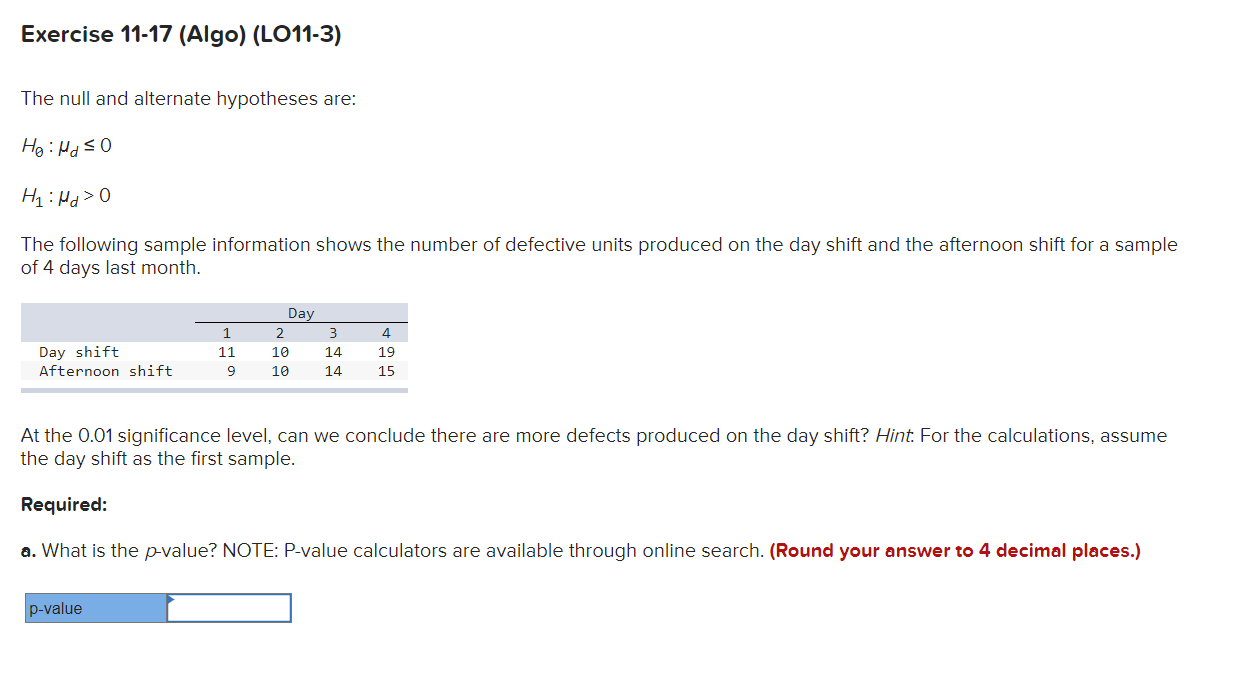Image resolution: width=1253 pixels, height=675 pixels.
Task: Click the column header labeled 2
Action: click(x=280, y=332)
